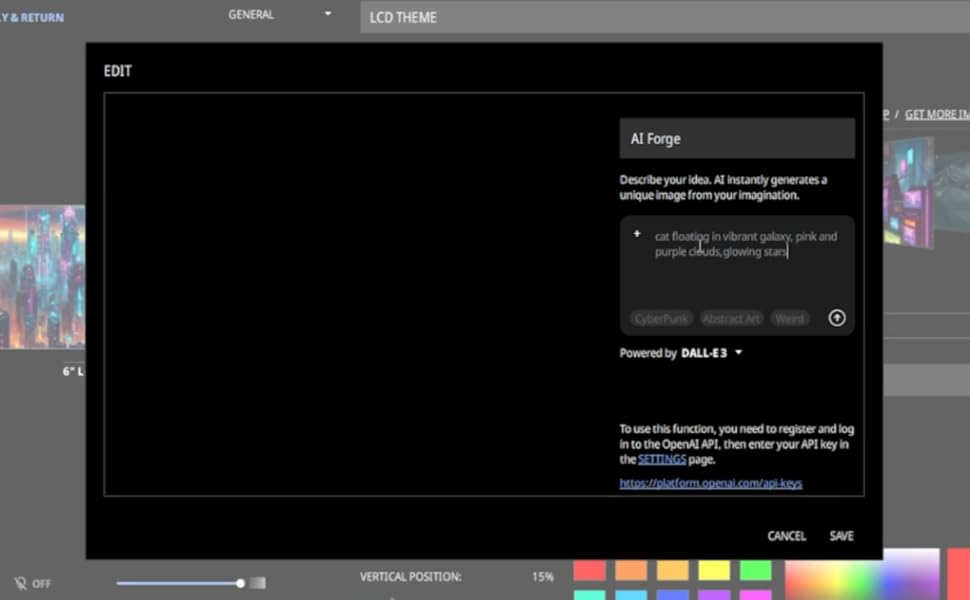Click the 15% vertical position value

[x=542, y=576]
